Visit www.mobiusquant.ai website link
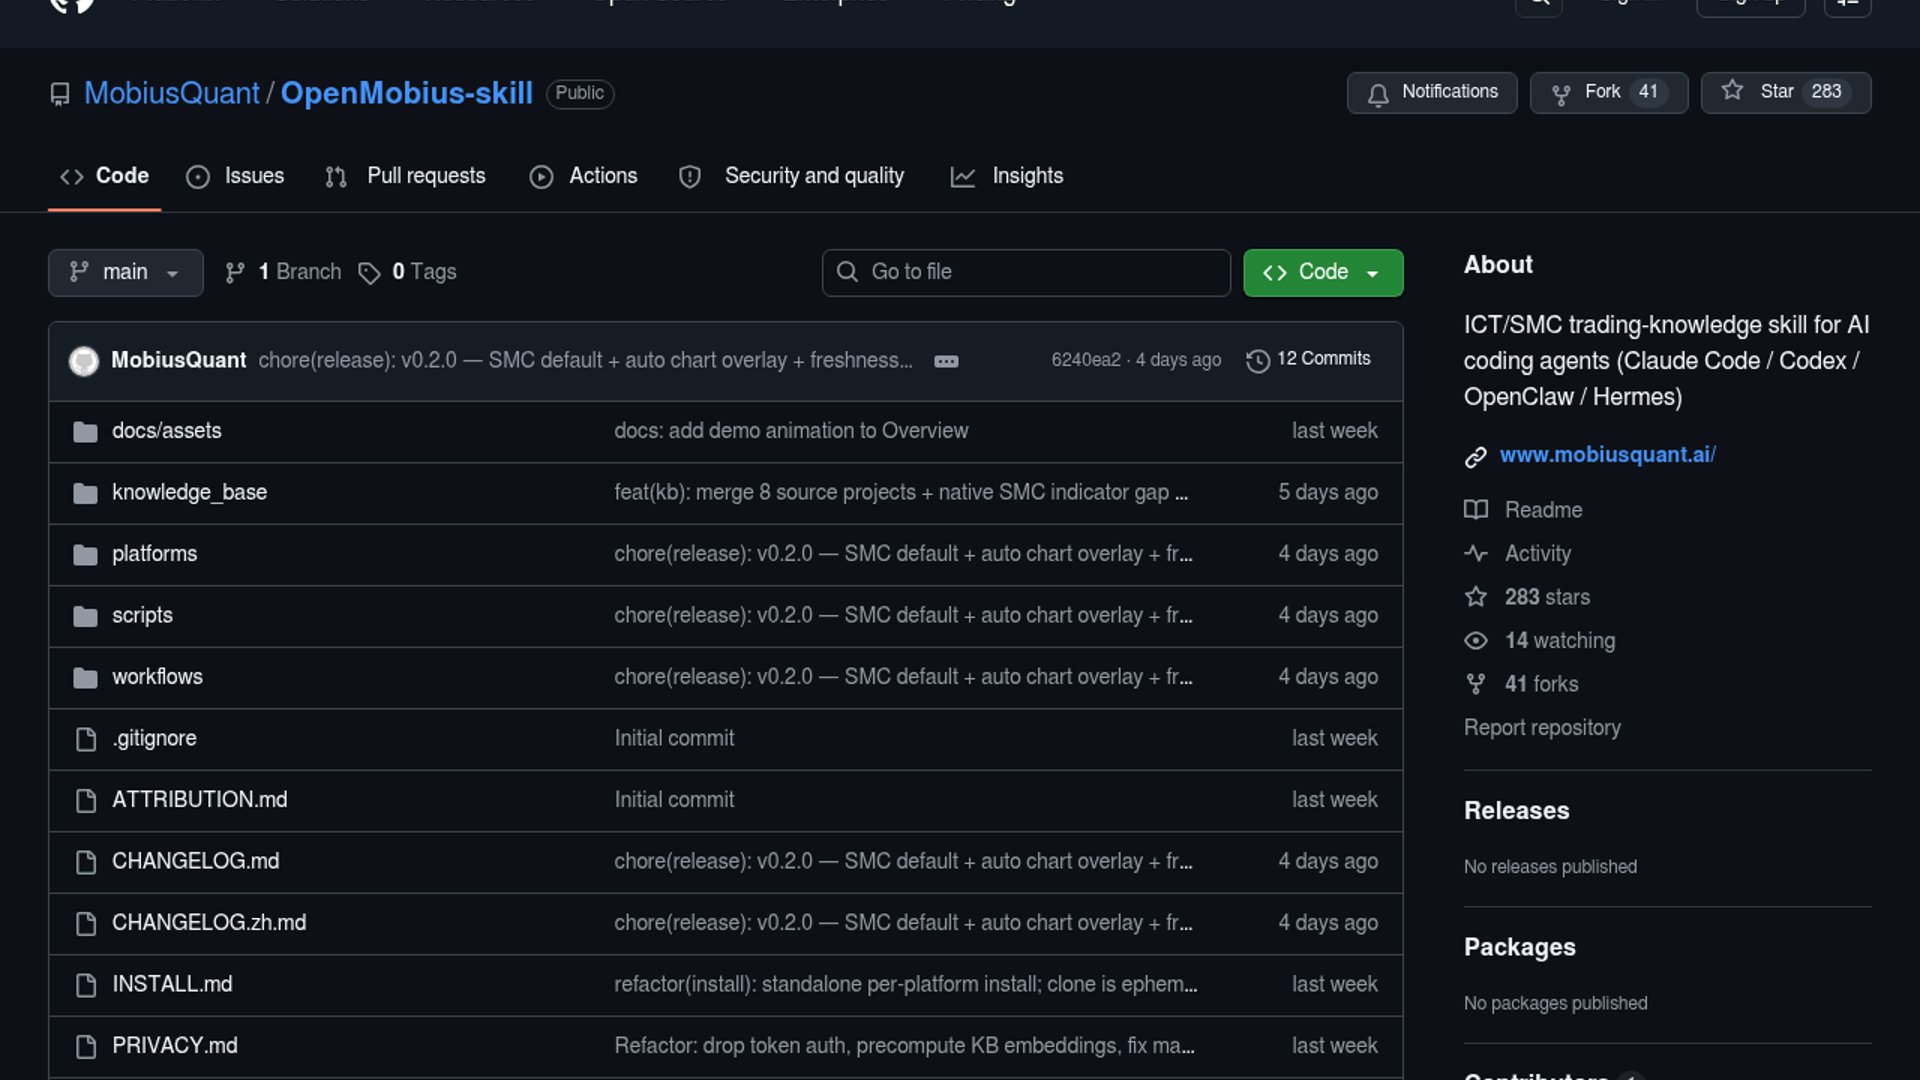The height and width of the screenshot is (1080, 1920). coord(1607,455)
